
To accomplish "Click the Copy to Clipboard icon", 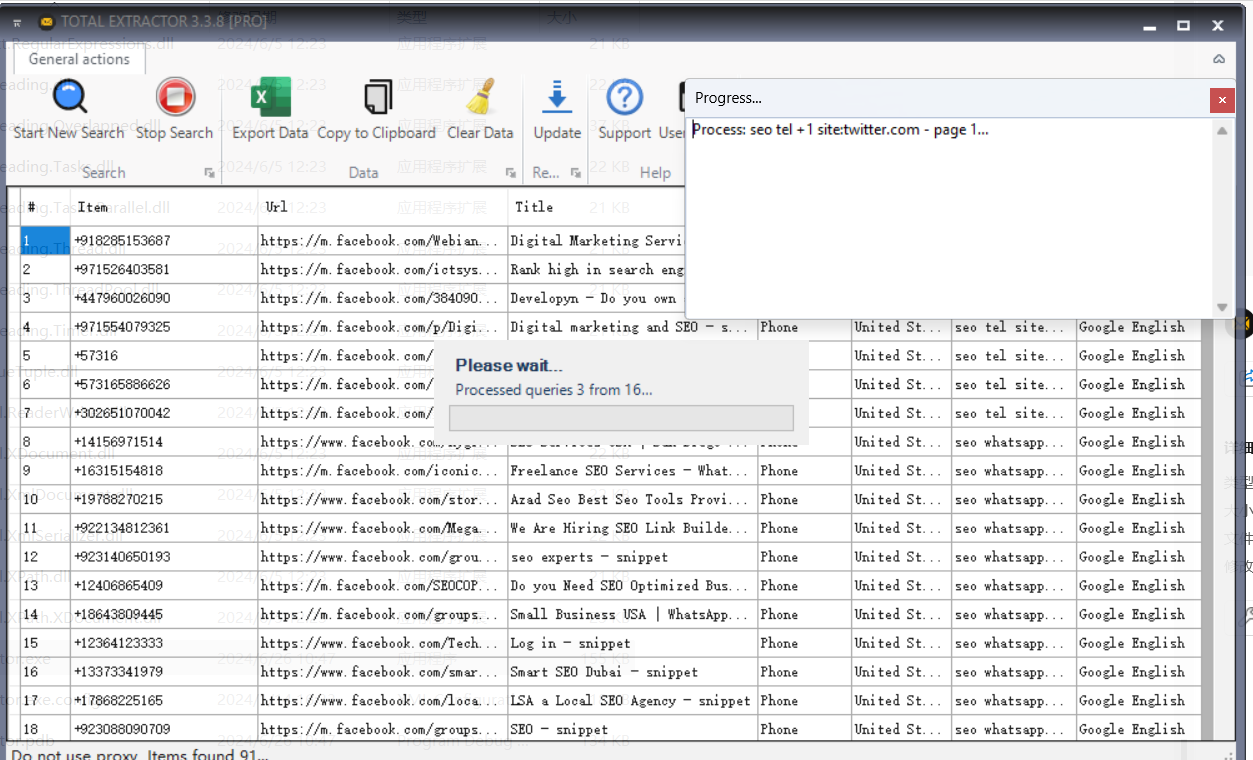I will (376, 98).
